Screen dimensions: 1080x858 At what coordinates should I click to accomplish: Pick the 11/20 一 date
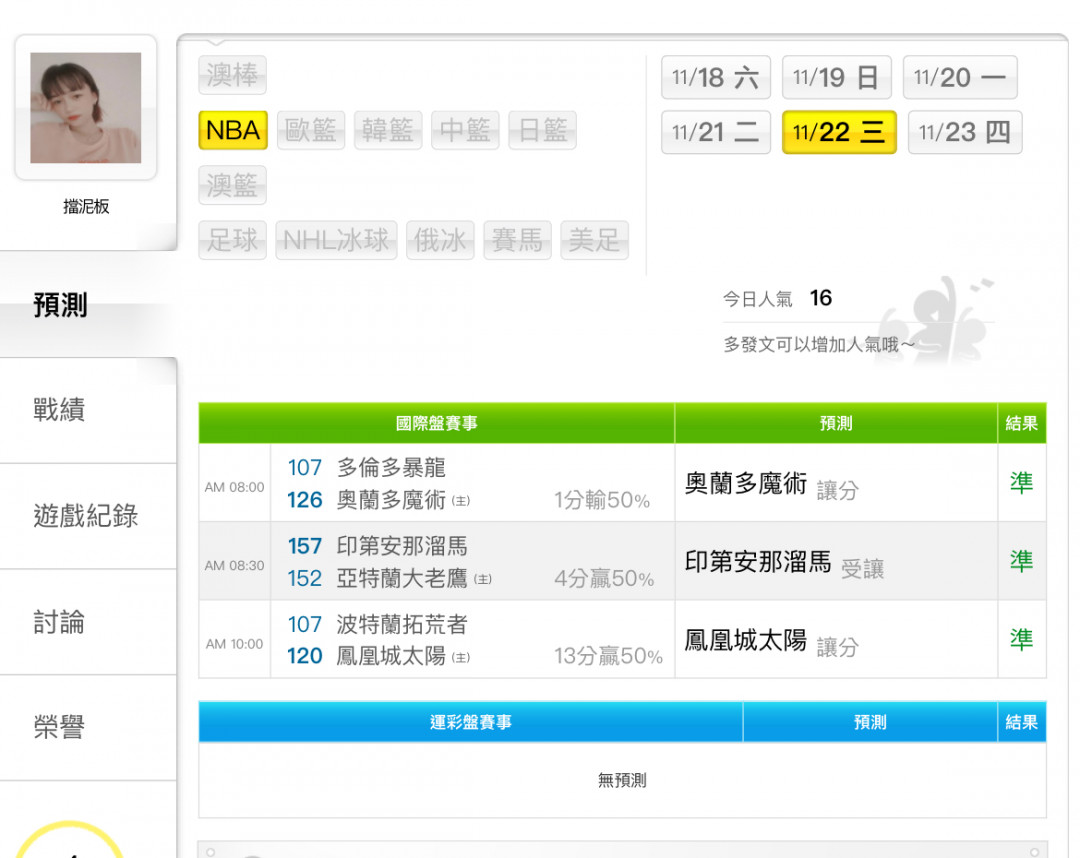960,77
